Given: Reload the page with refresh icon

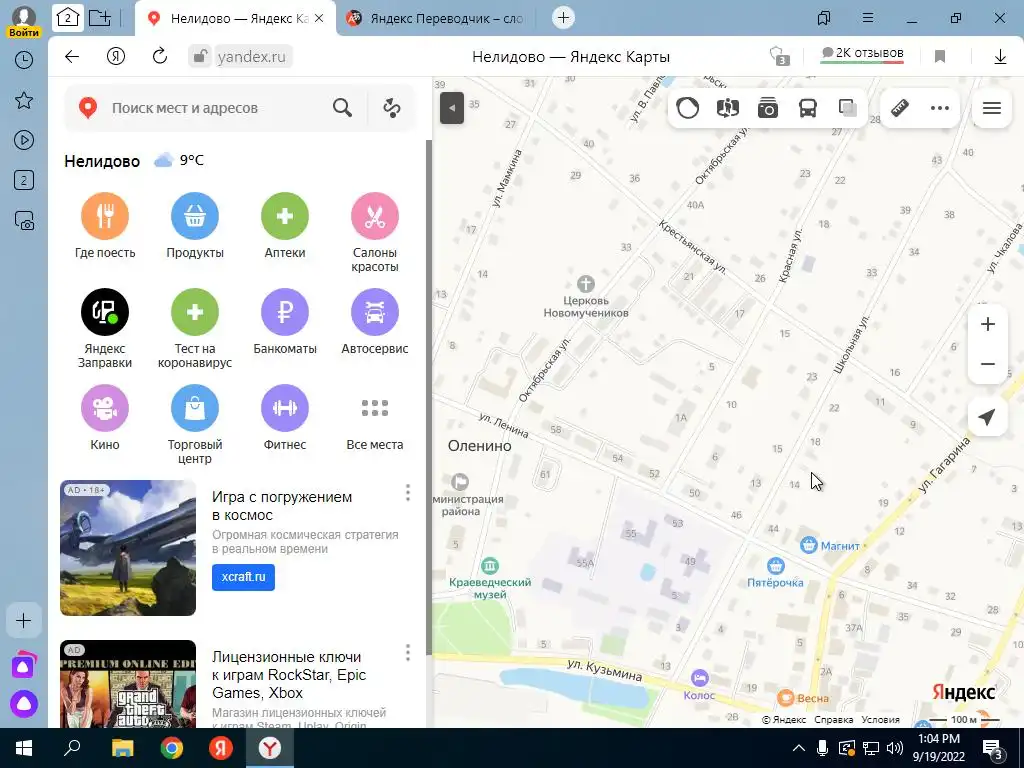Looking at the screenshot, I should [160, 57].
